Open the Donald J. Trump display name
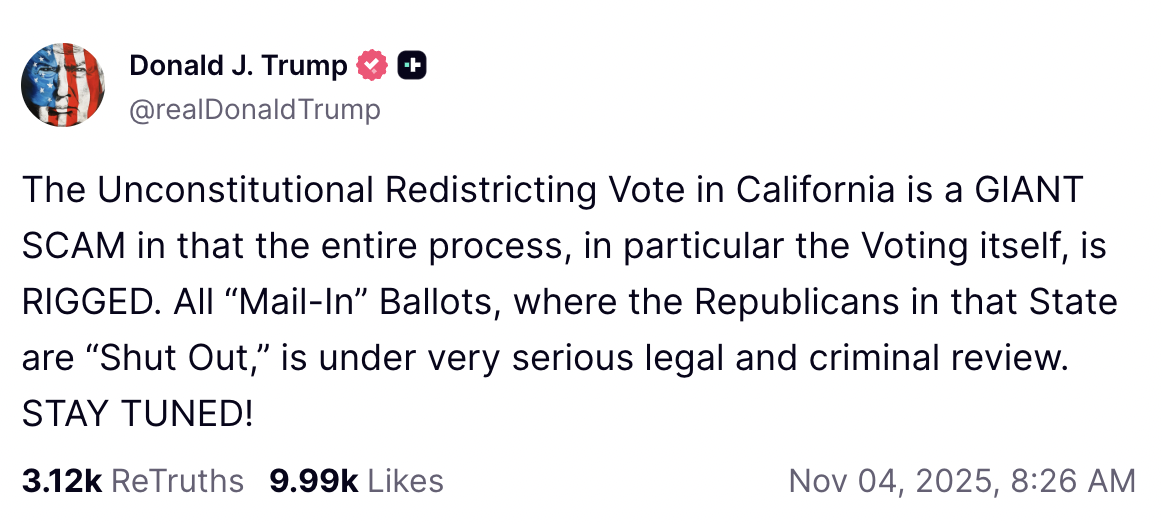Image resolution: width=1162 pixels, height=524 pixels. point(238,67)
